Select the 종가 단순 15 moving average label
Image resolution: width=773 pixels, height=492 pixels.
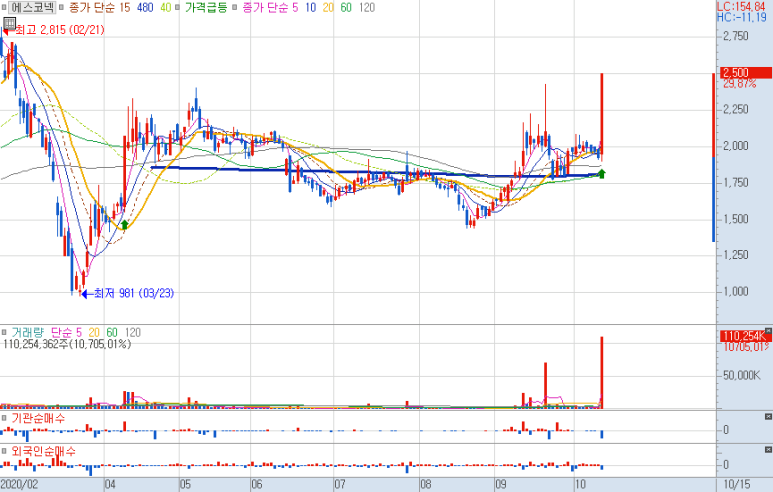[99, 7]
